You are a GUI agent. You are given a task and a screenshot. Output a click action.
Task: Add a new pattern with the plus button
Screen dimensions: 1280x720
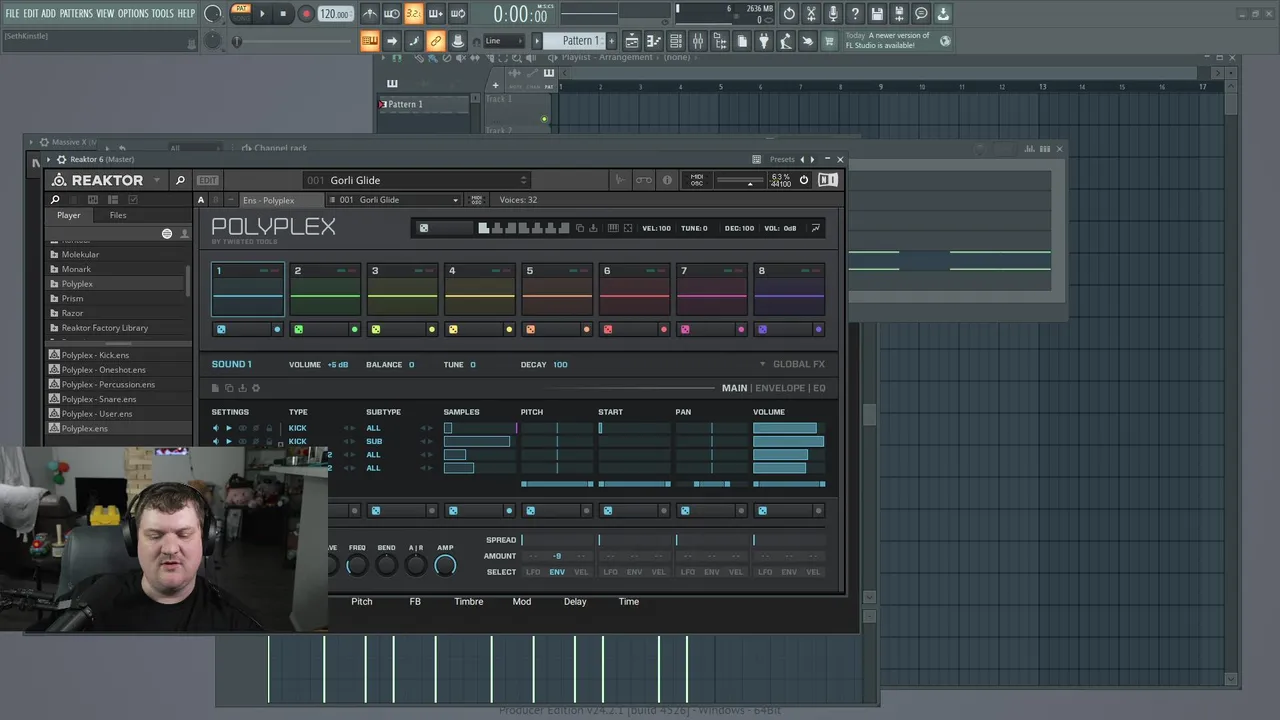[611, 41]
